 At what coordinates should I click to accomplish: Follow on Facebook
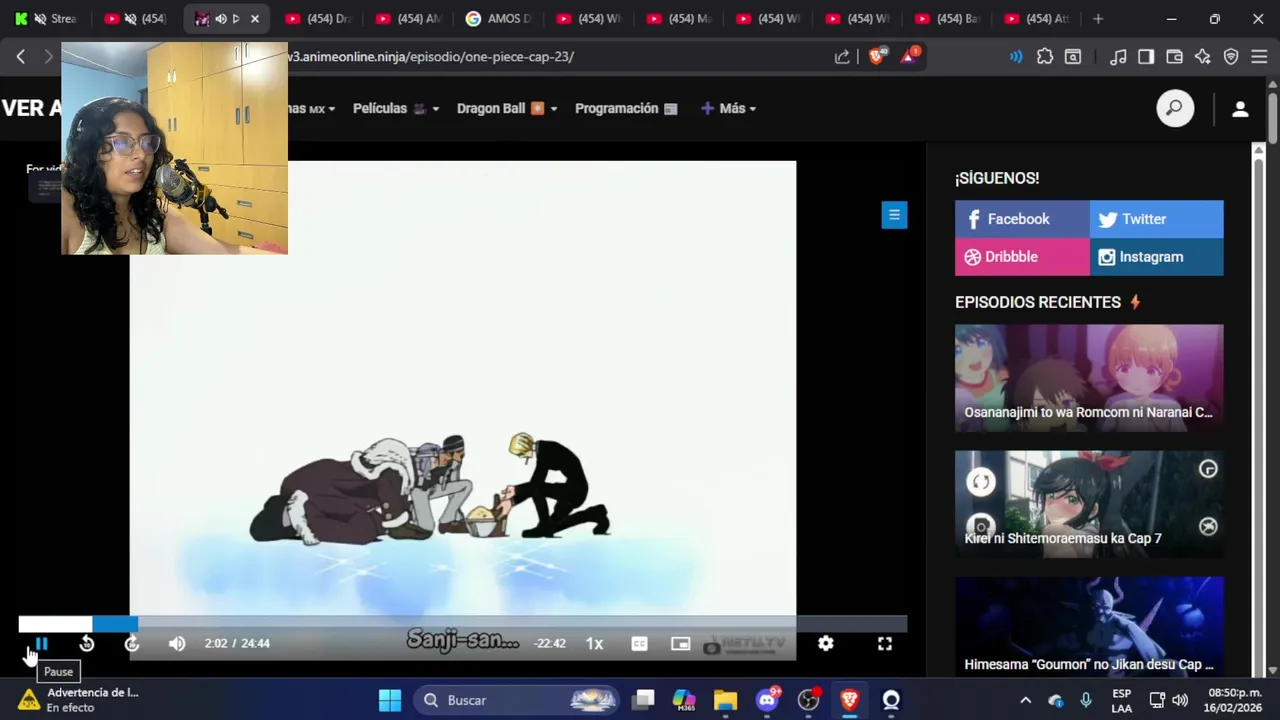click(1022, 219)
